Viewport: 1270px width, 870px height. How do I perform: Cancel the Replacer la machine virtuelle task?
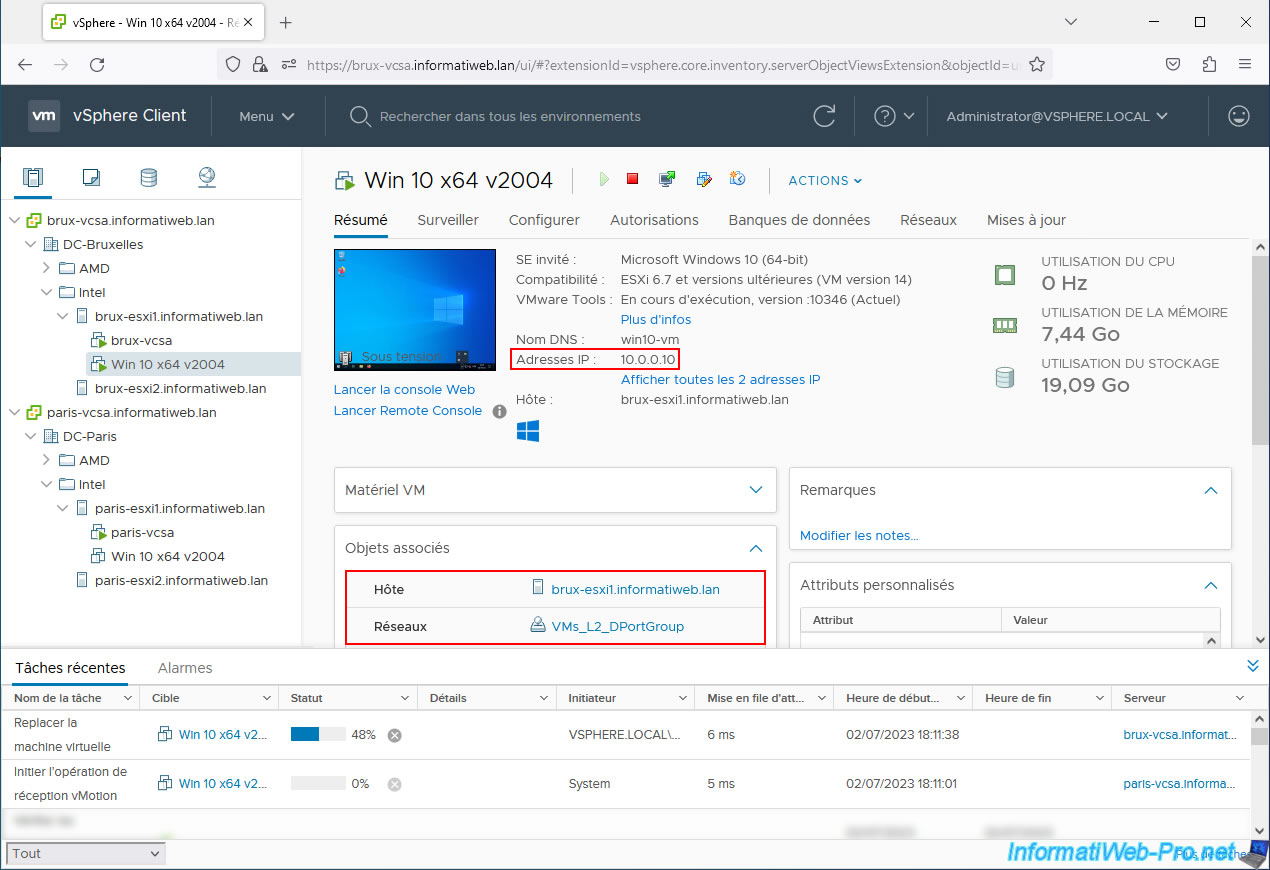tap(395, 735)
